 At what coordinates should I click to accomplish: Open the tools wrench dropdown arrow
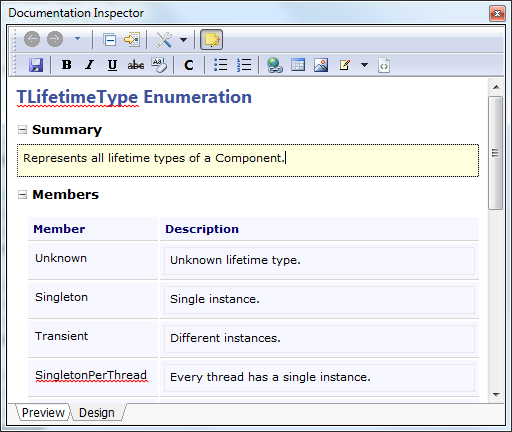click(183, 40)
